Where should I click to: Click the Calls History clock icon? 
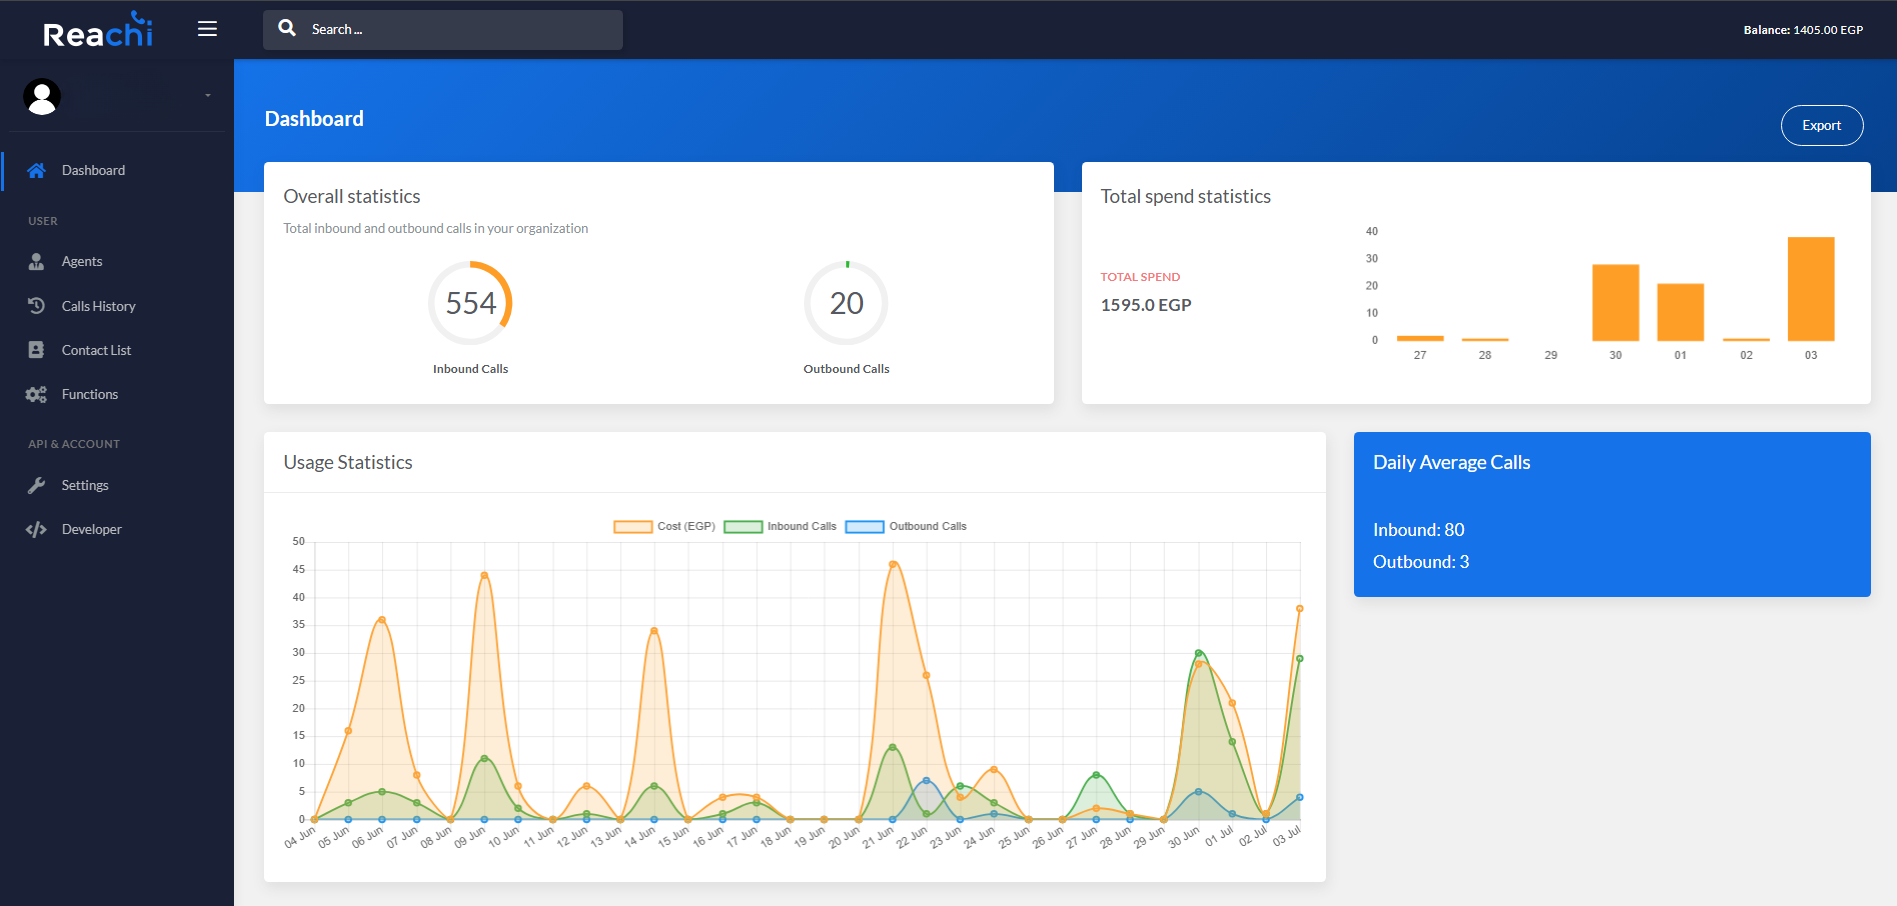(x=36, y=306)
